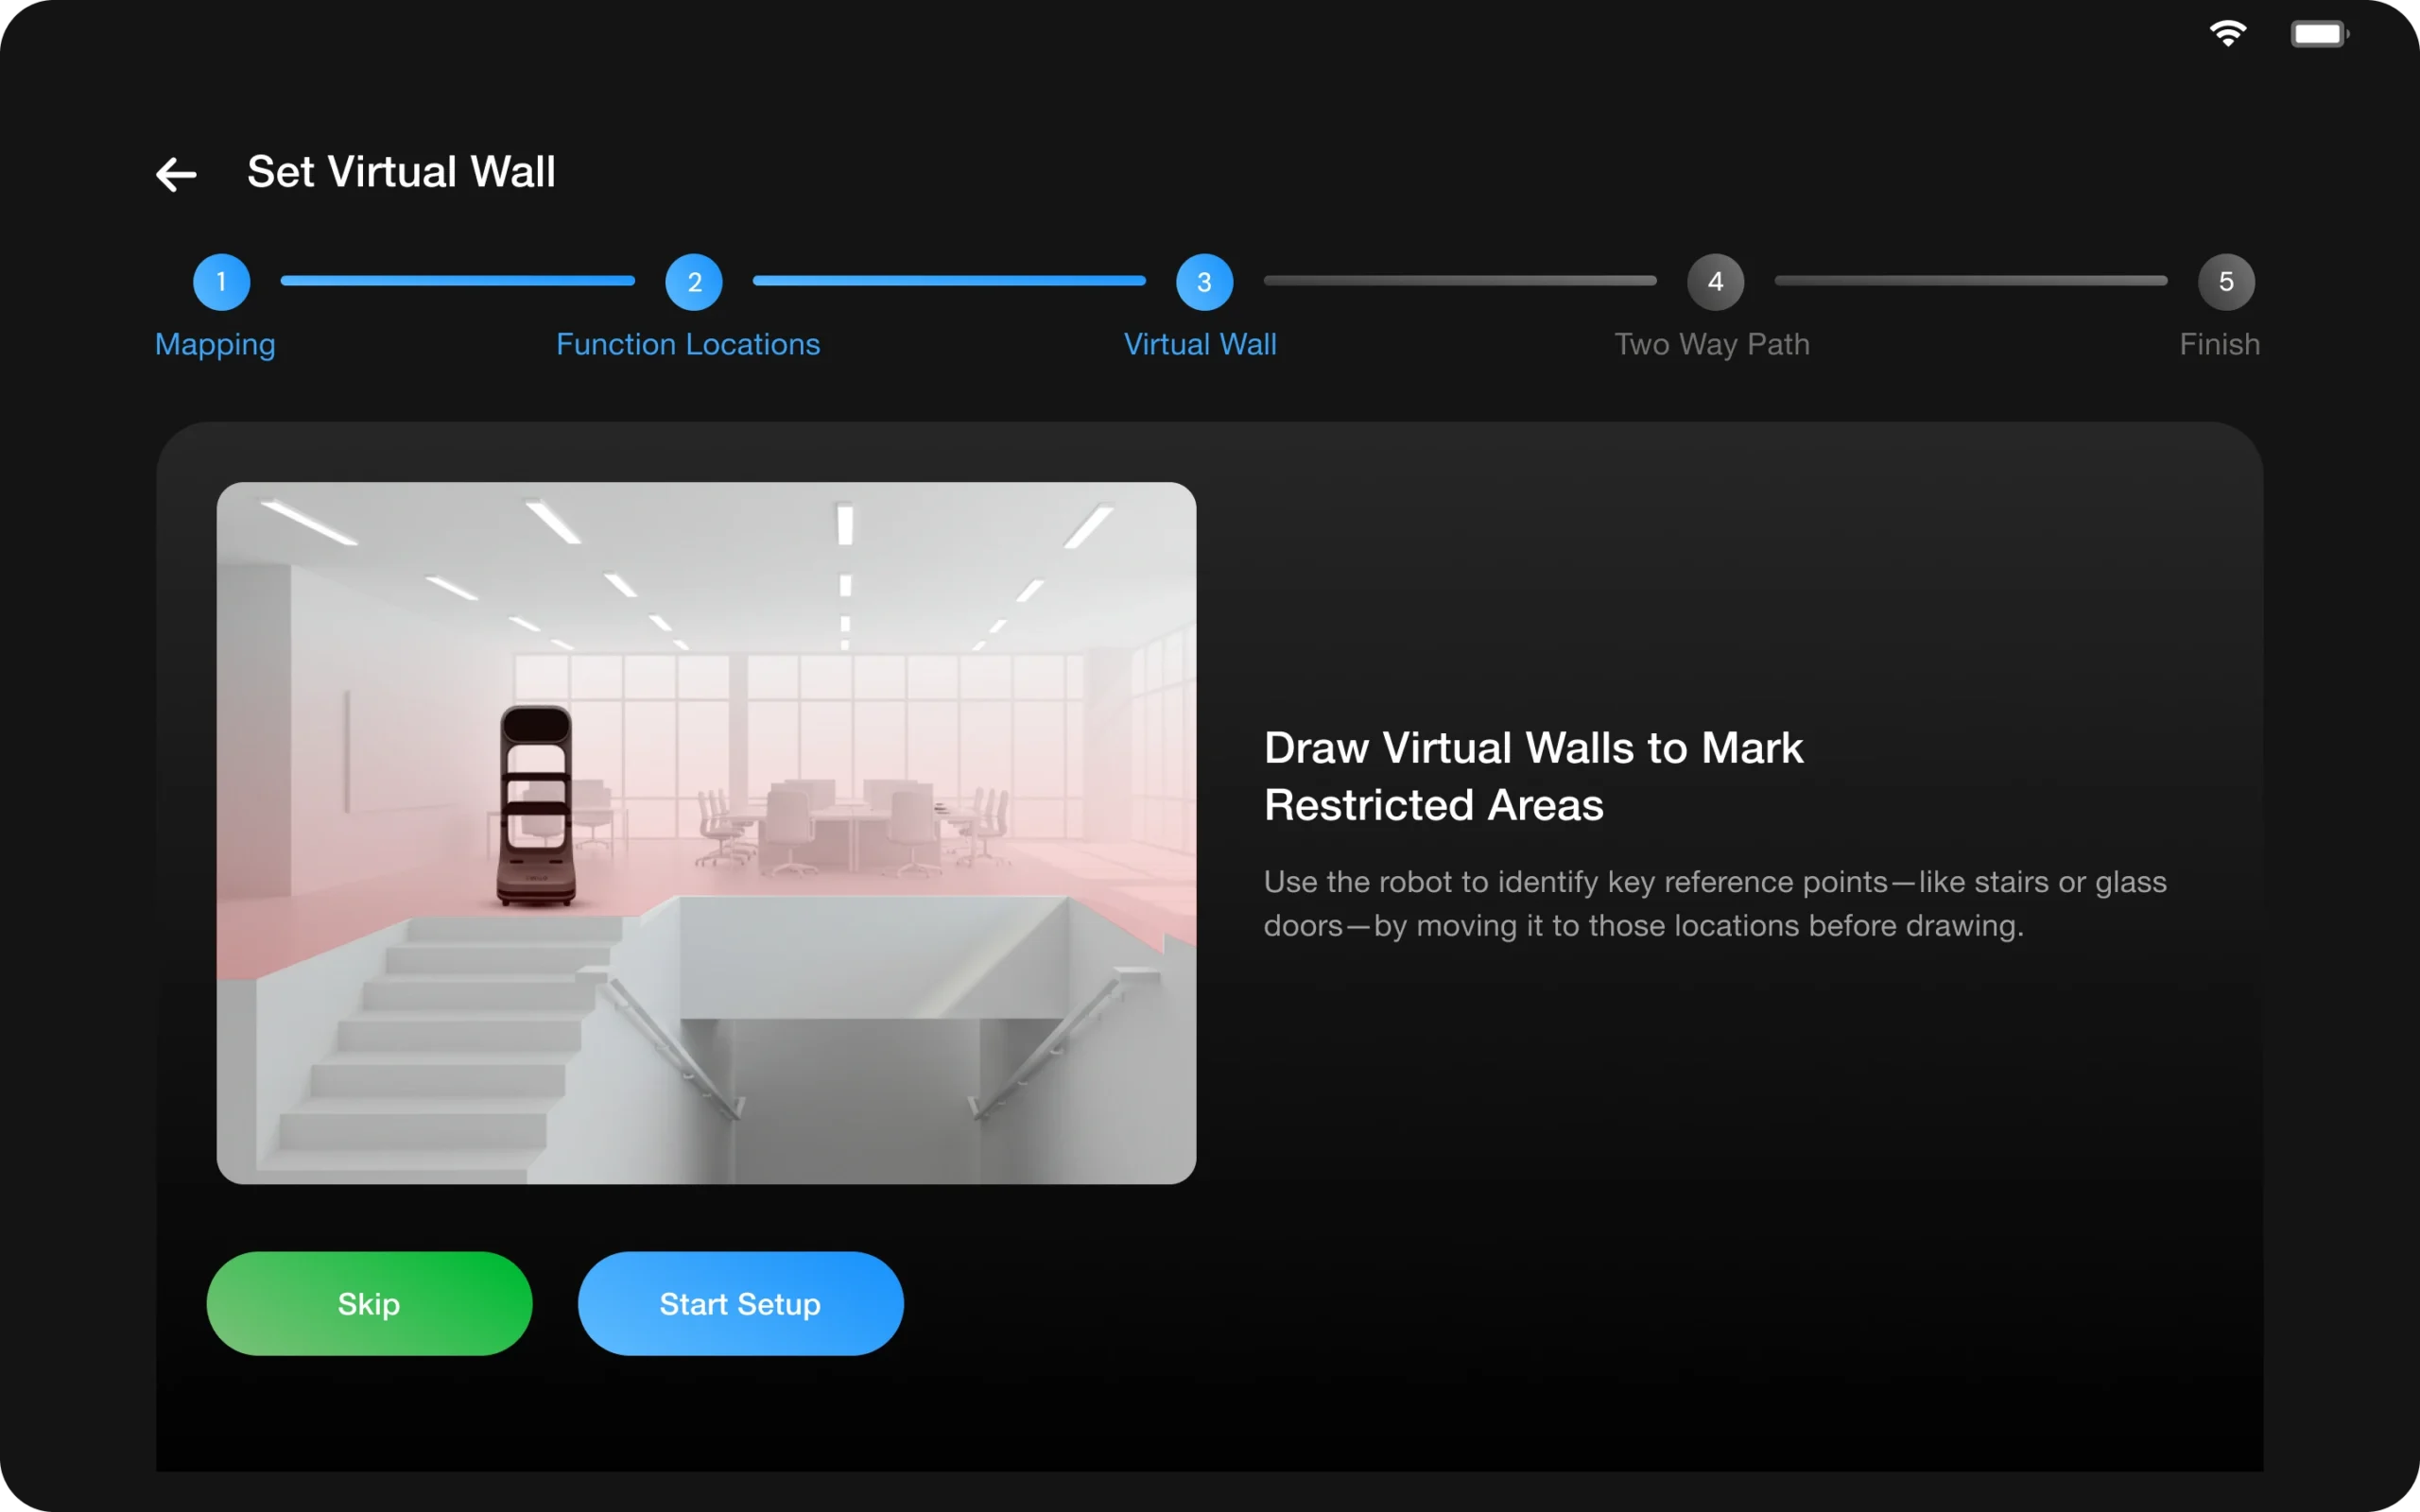Click progress line between steps 3 and 4
Screen dimensions: 2420x1512
(x=1460, y=281)
